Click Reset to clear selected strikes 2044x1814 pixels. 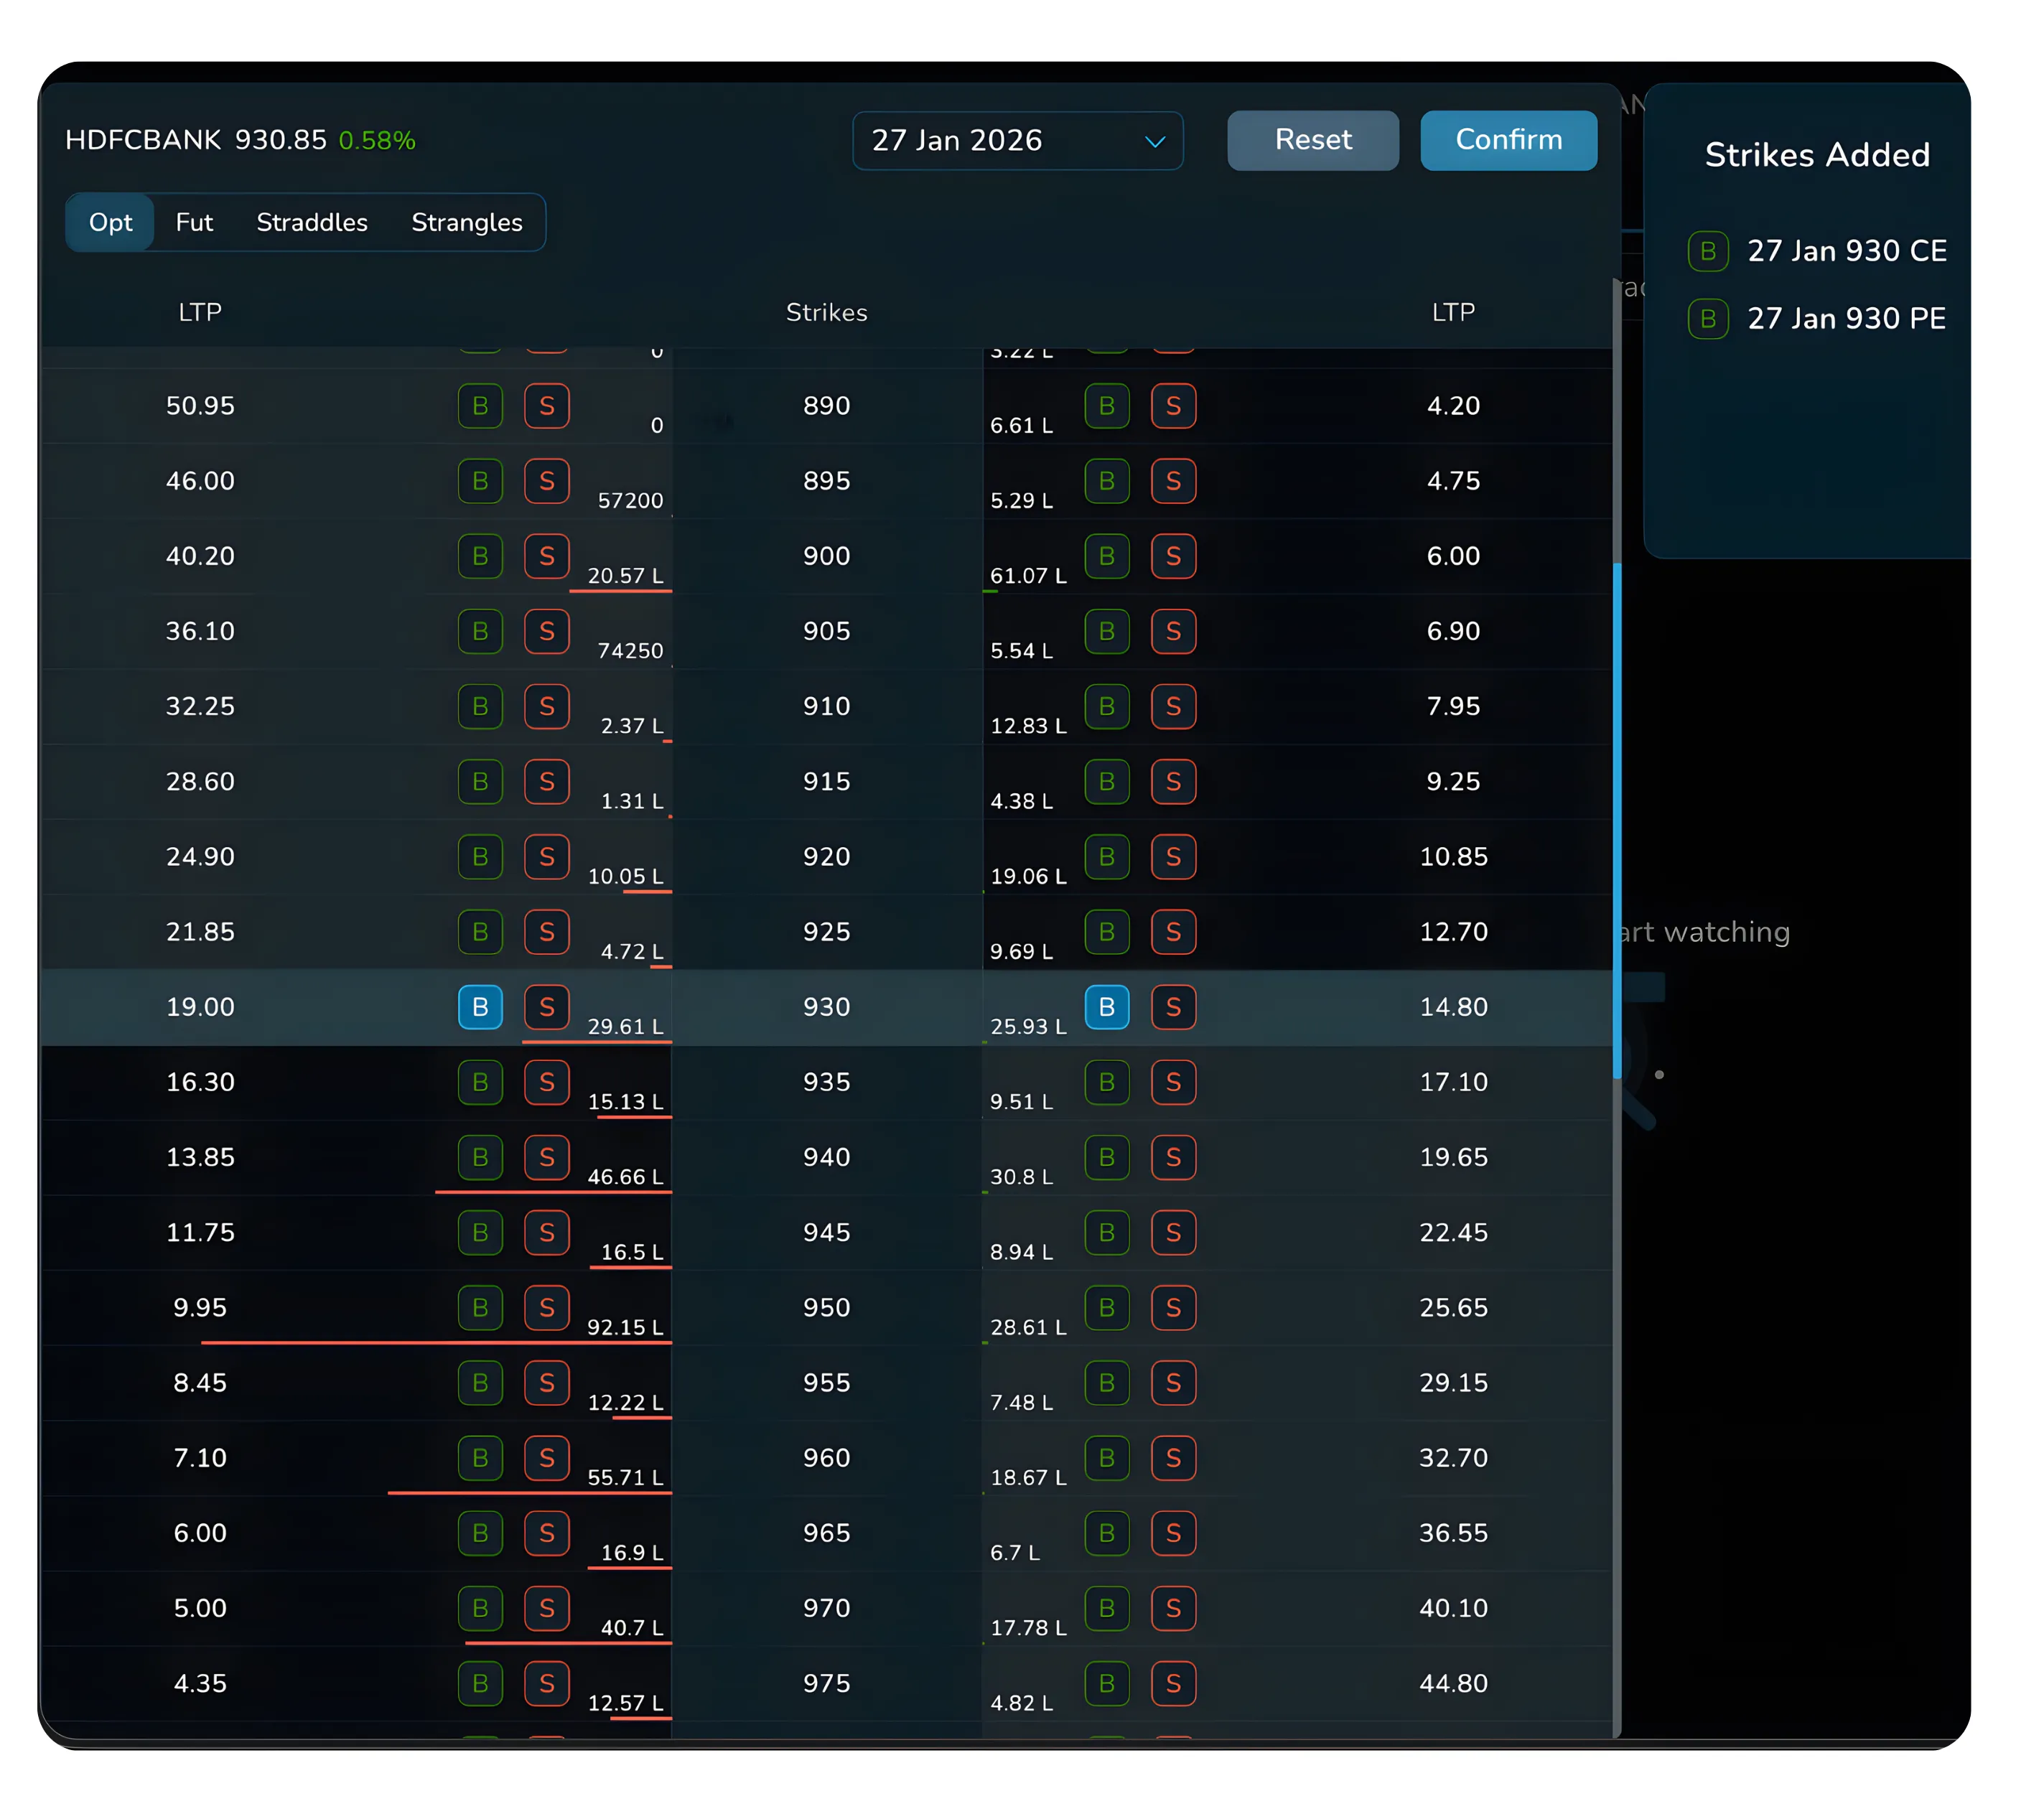[1313, 140]
